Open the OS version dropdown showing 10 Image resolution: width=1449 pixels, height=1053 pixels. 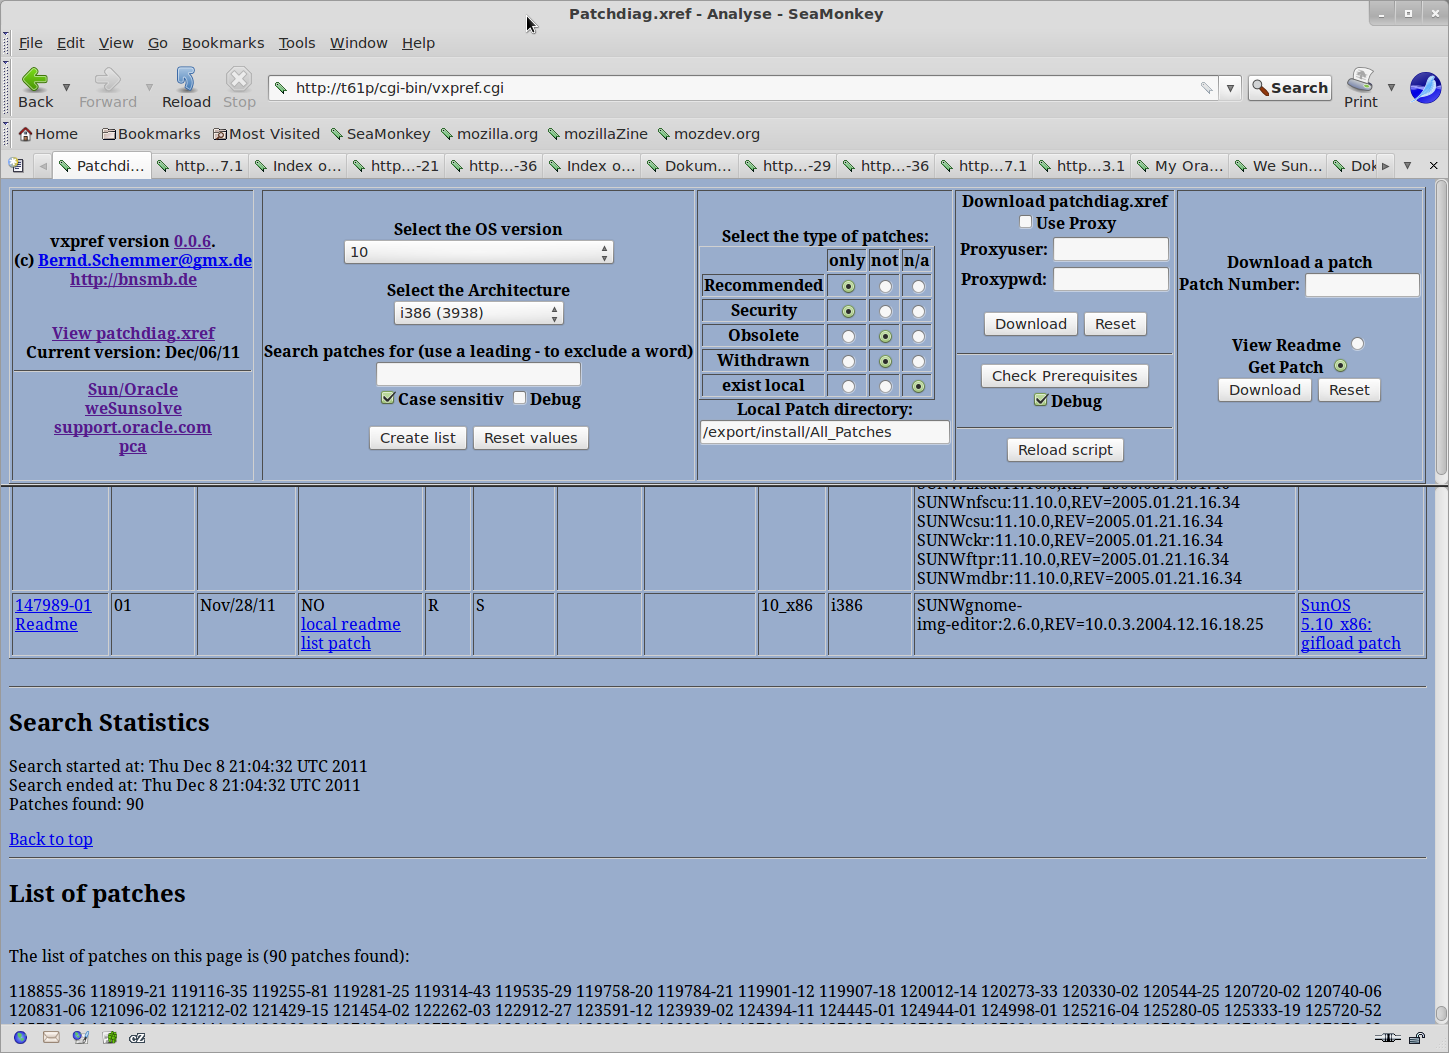coord(478,252)
